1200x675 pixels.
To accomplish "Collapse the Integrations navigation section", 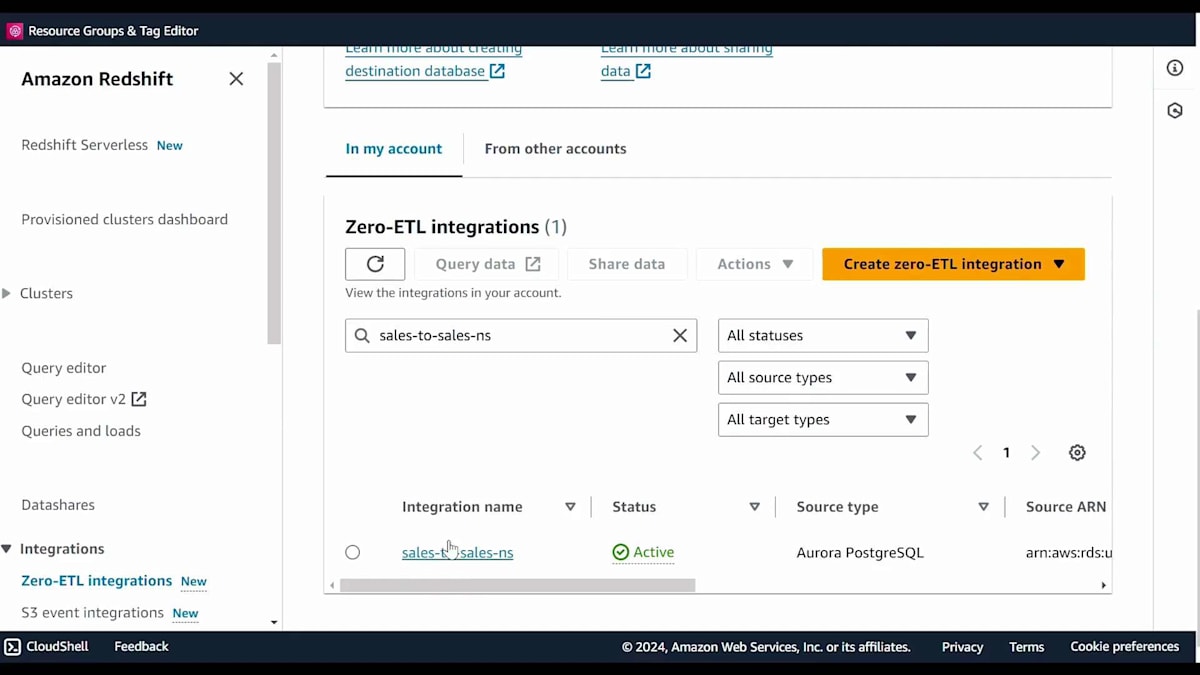I will (7, 549).
